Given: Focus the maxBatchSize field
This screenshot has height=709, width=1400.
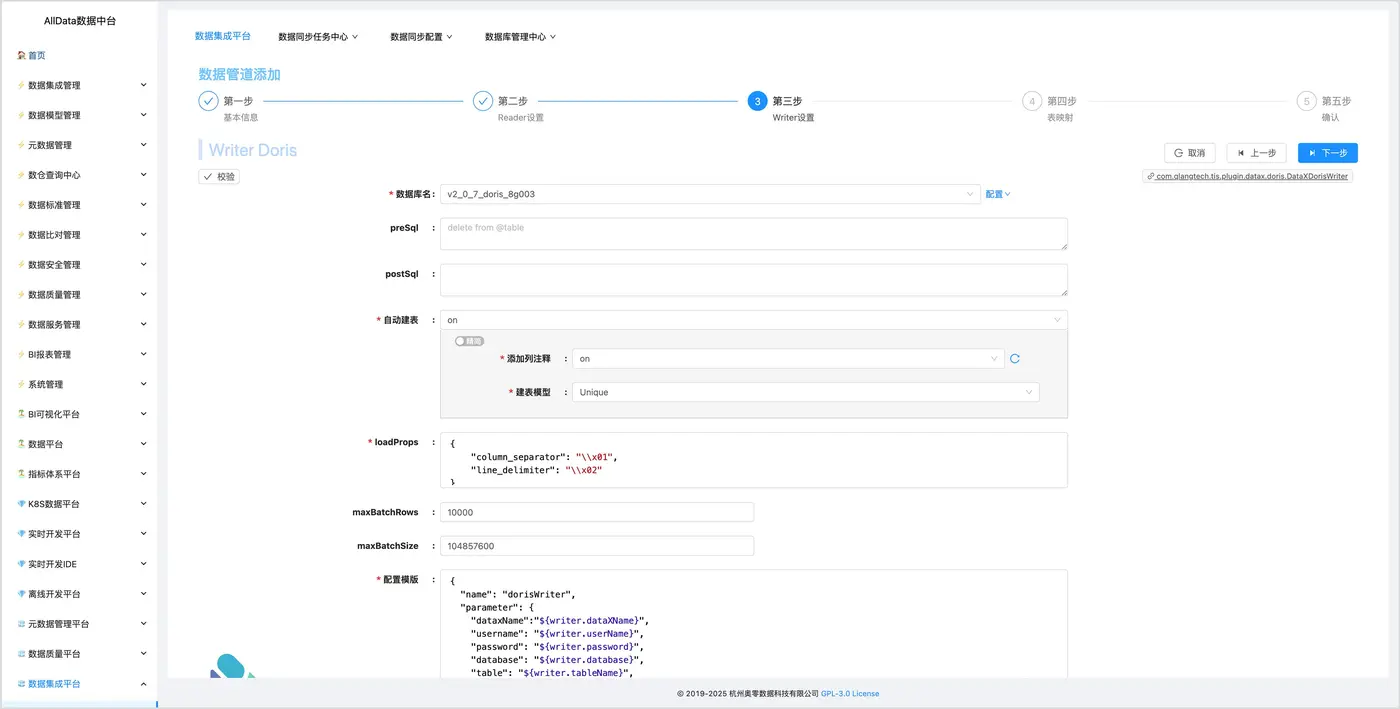Looking at the screenshot, I should click(597, 546).
